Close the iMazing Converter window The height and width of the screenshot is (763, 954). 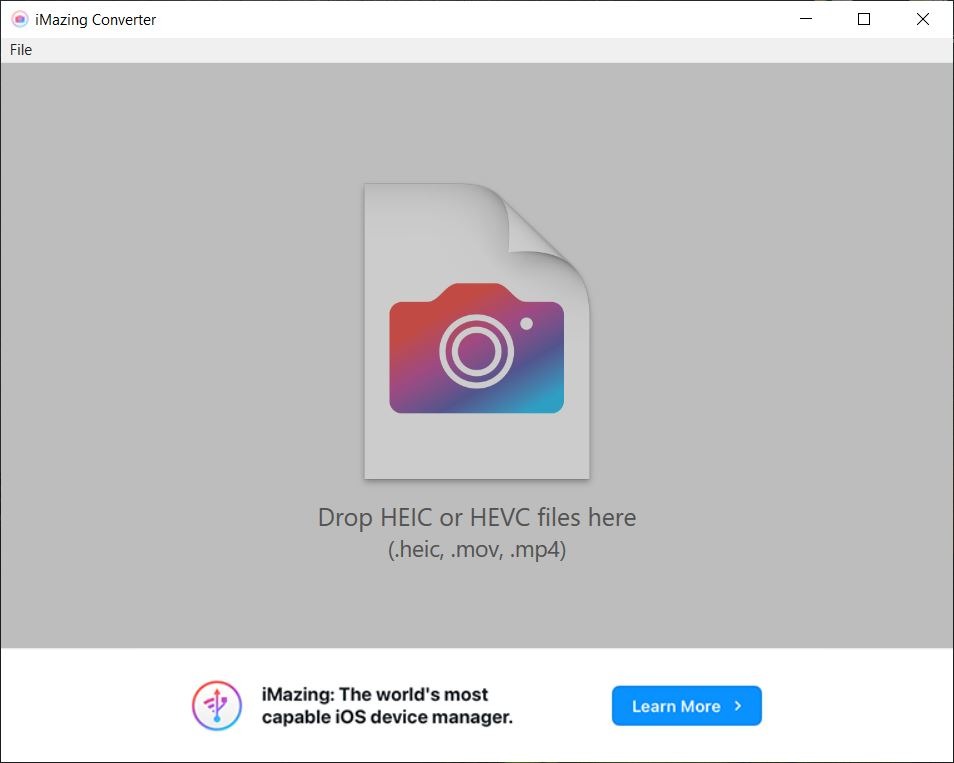tap(923, 19)
